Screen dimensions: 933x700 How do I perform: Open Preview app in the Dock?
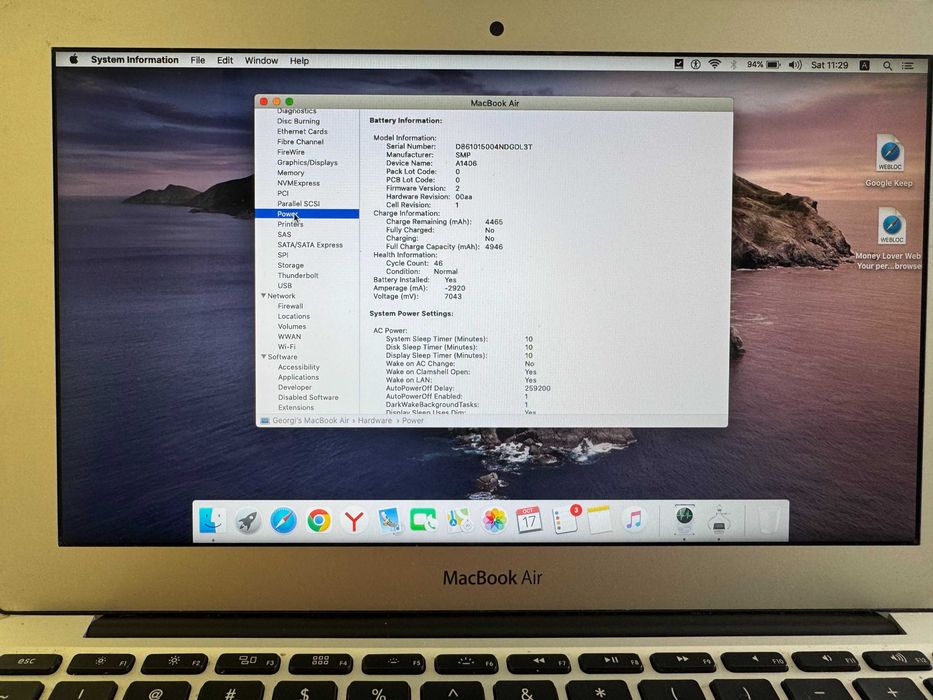pyautogui.click(x=389, y=521)
